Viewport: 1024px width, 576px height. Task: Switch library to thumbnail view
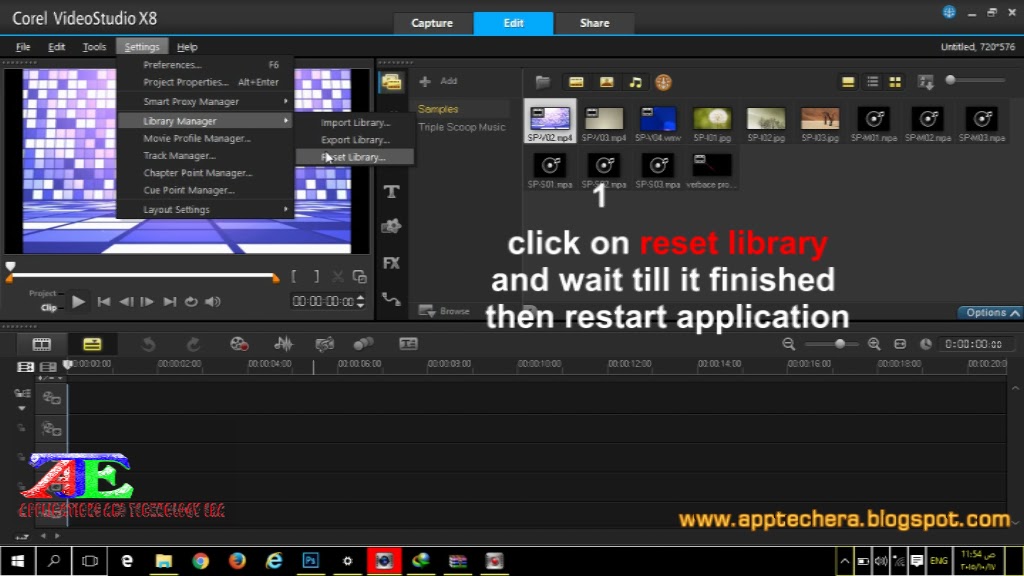[895, 82]
